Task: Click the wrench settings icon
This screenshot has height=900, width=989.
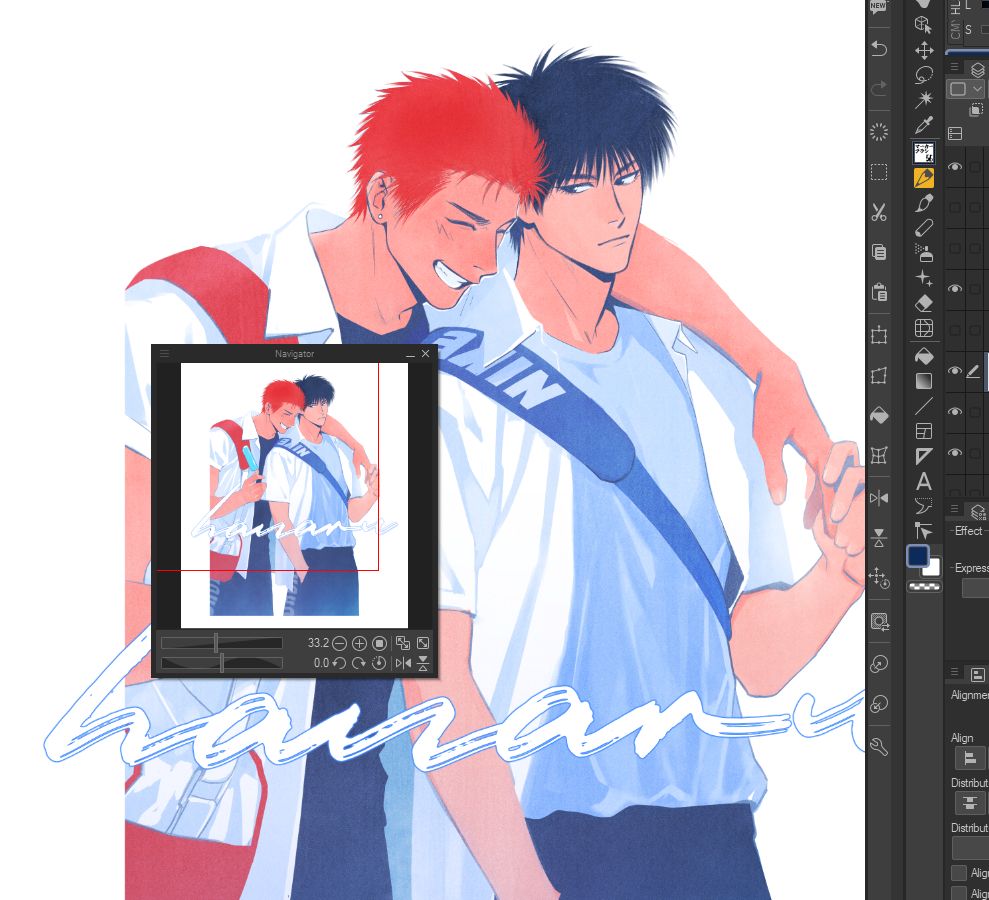Action: (879, 747)
